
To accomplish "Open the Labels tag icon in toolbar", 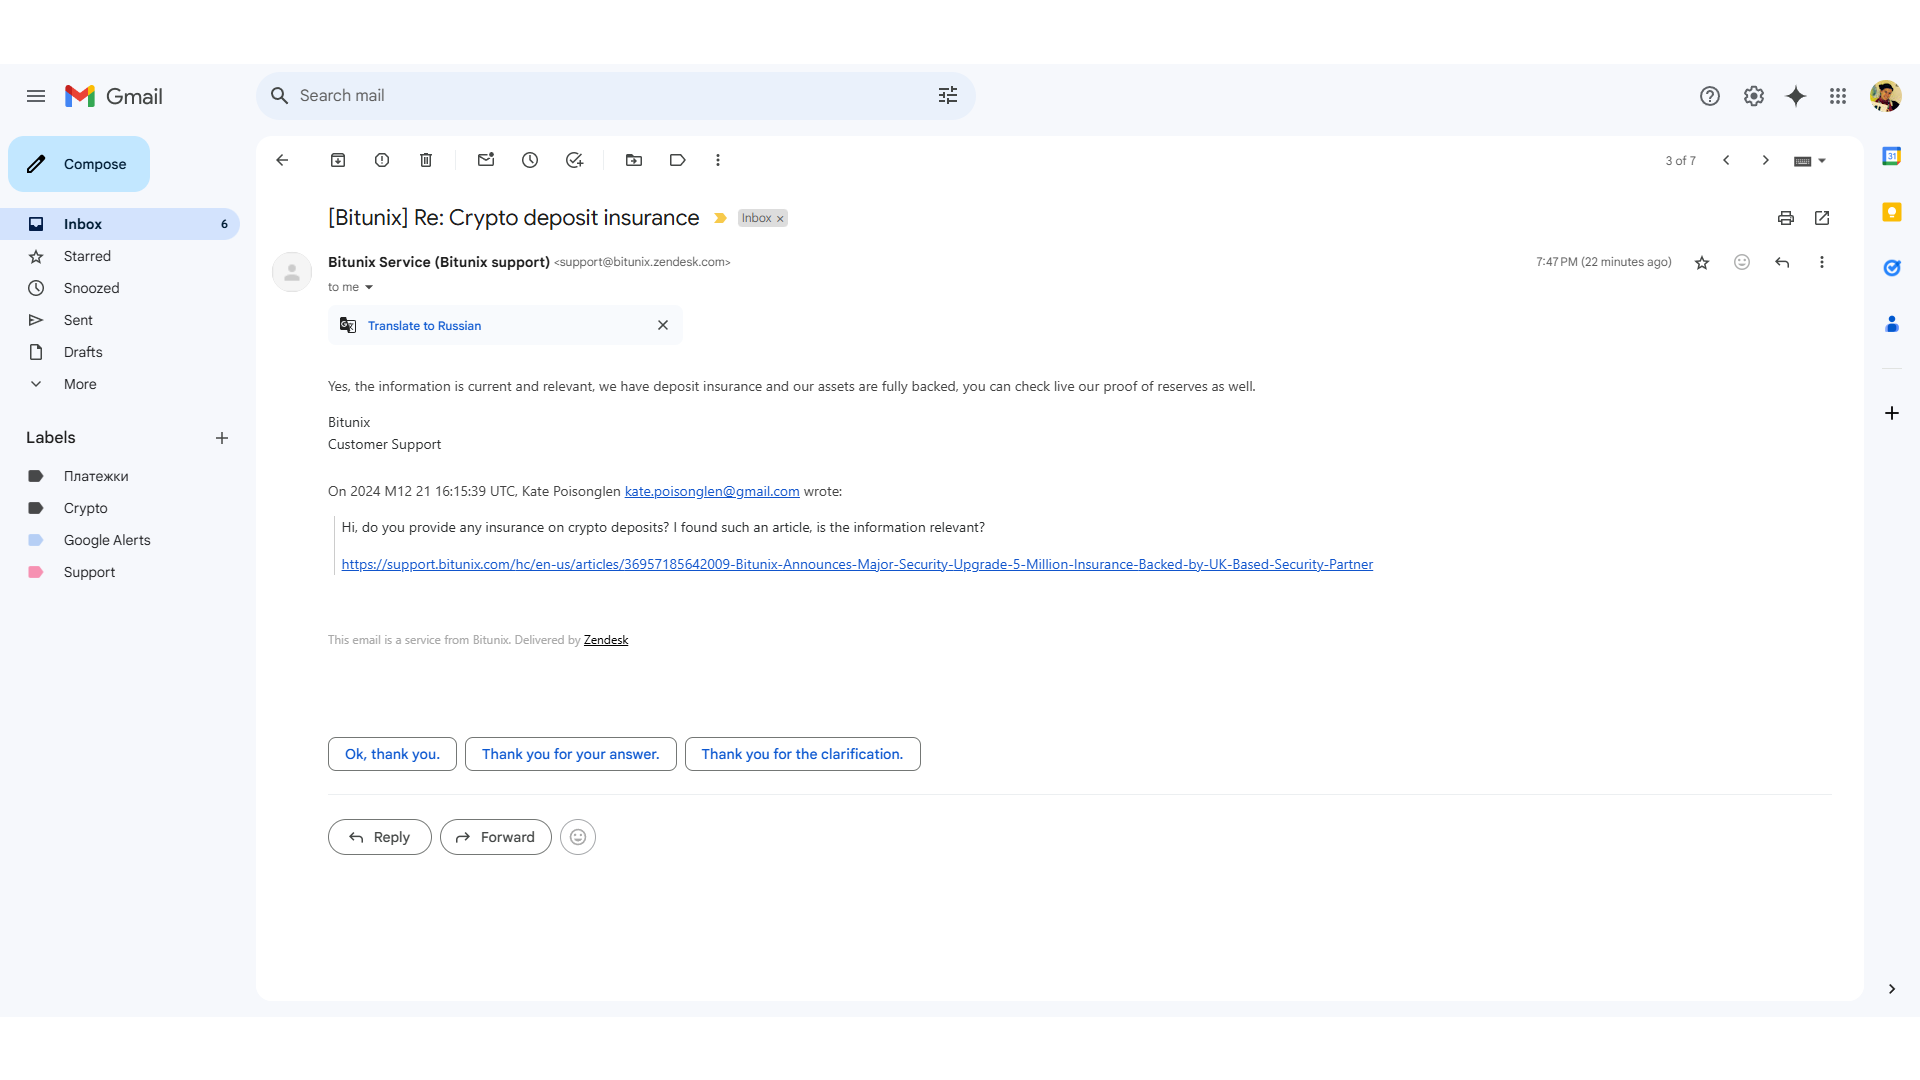I will (678, 160).
